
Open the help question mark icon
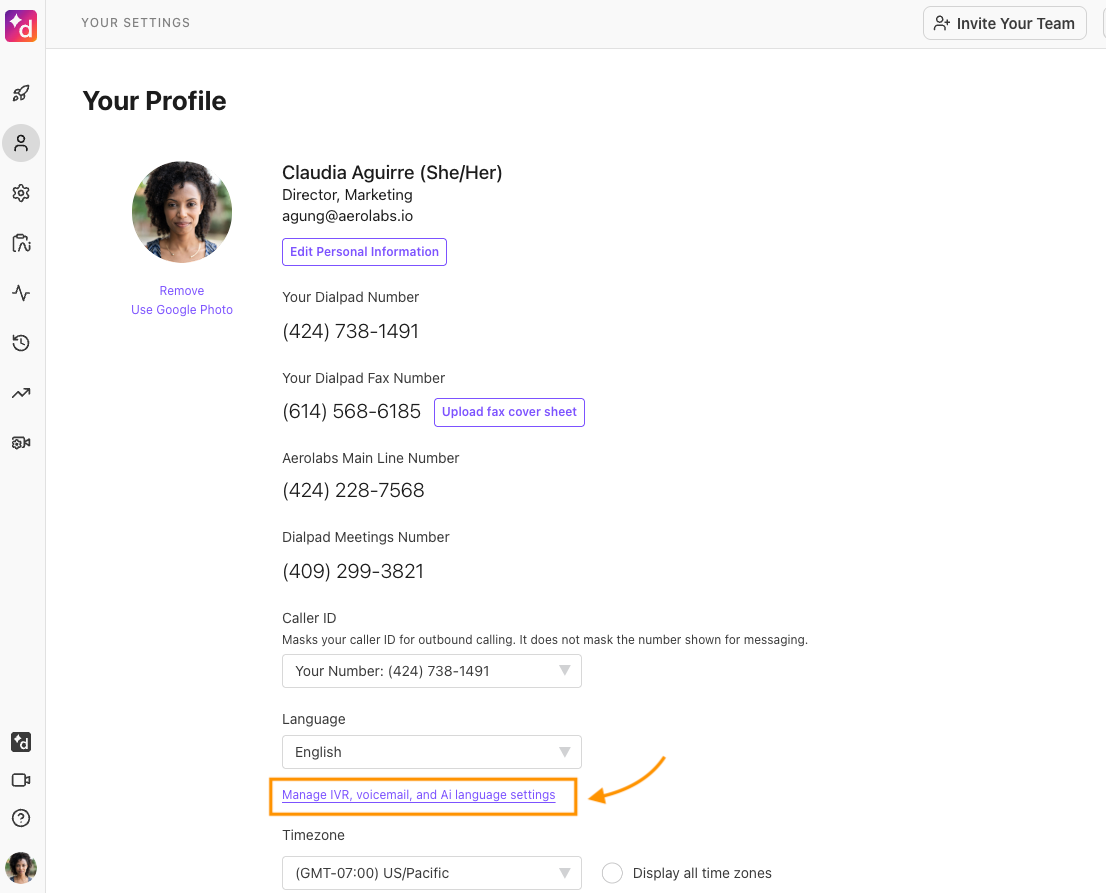coord(21,818)
